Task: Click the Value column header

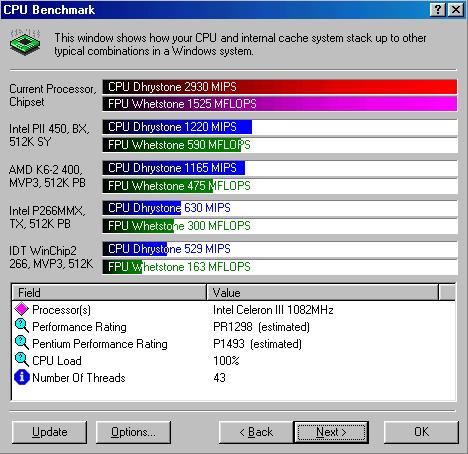Action: tap(322, 293)
